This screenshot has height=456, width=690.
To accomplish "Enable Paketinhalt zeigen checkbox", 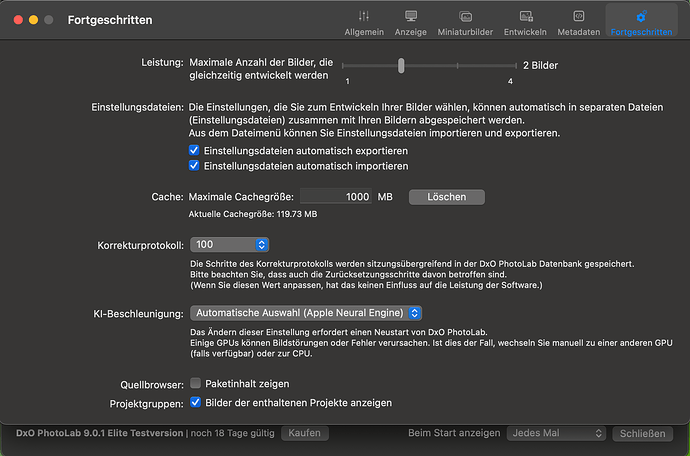I will coord(196,383).
